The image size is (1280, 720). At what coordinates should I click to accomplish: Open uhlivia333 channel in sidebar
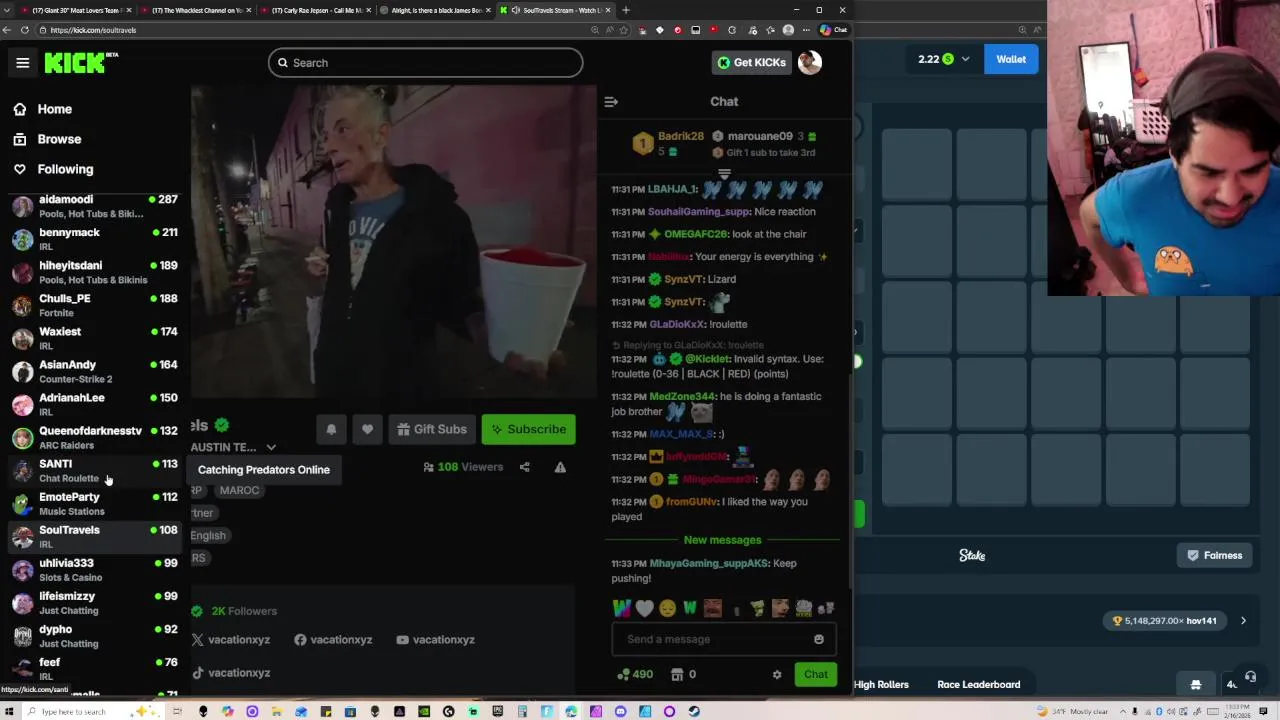click(x=95, y=569)
